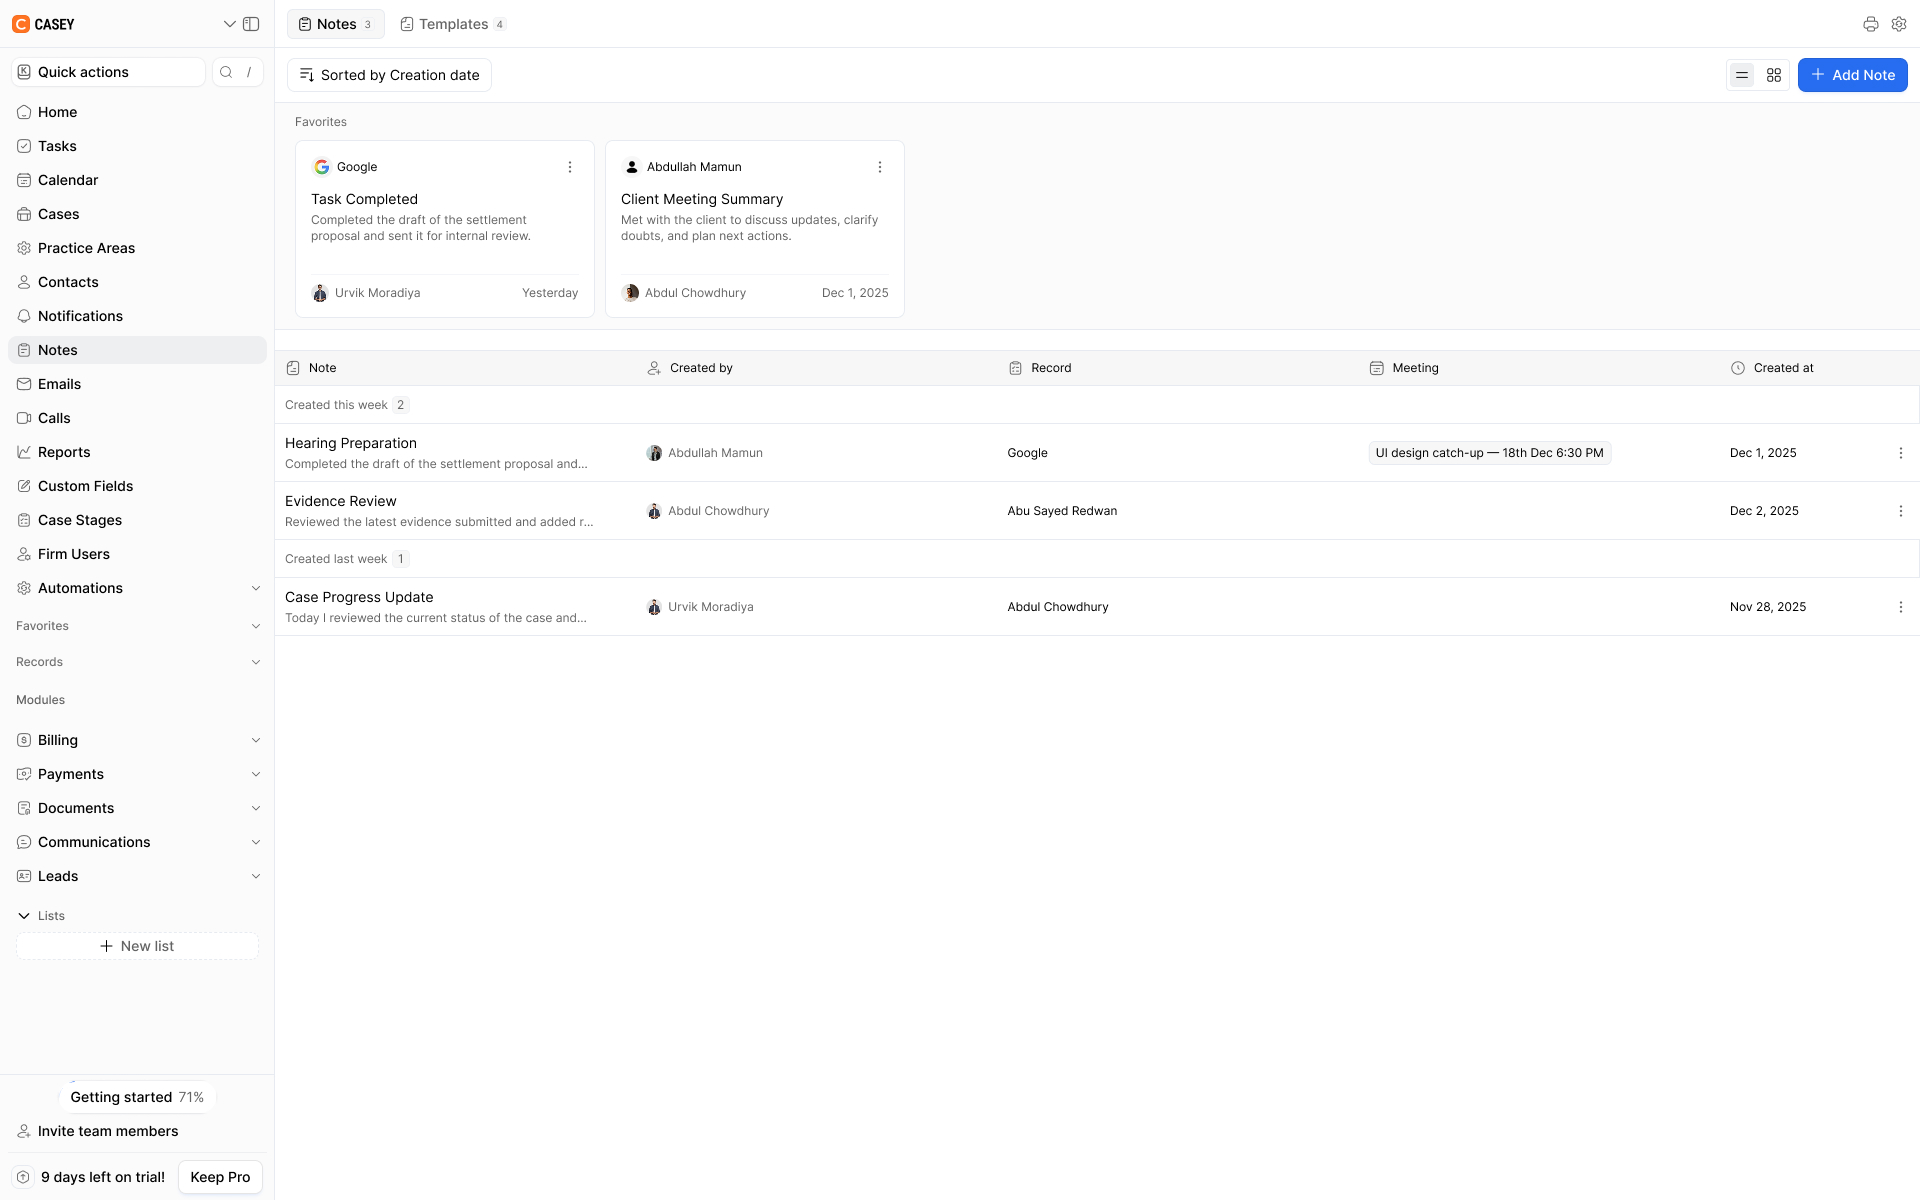Open the CASEY workspace dropdown chevron
Screen dimensions: 1920x1200
click(229, 24)
